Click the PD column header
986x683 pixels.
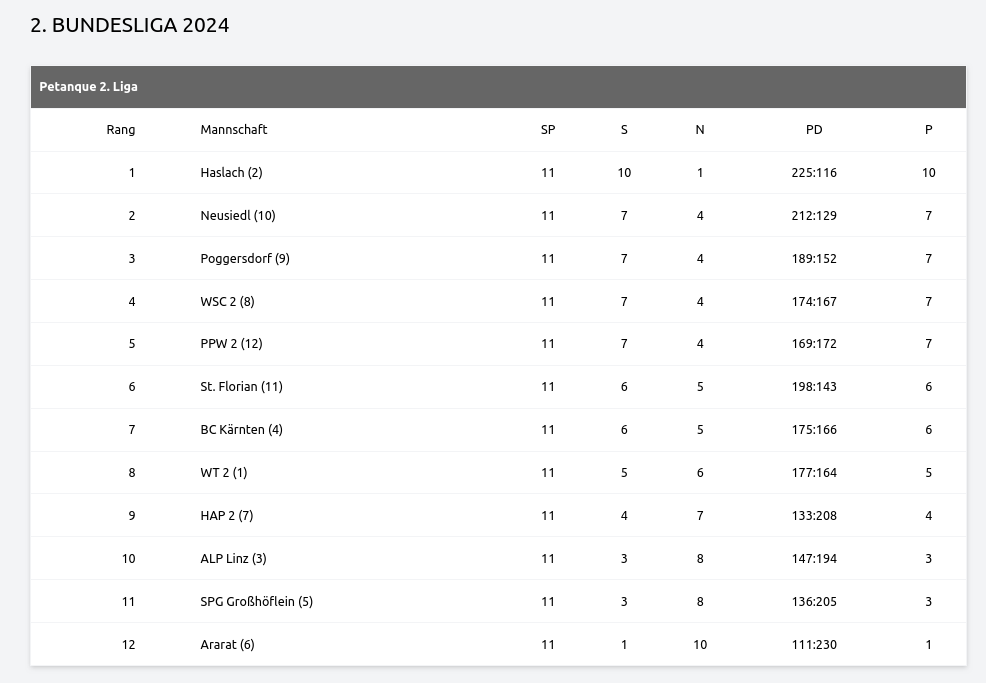point(814,129)
